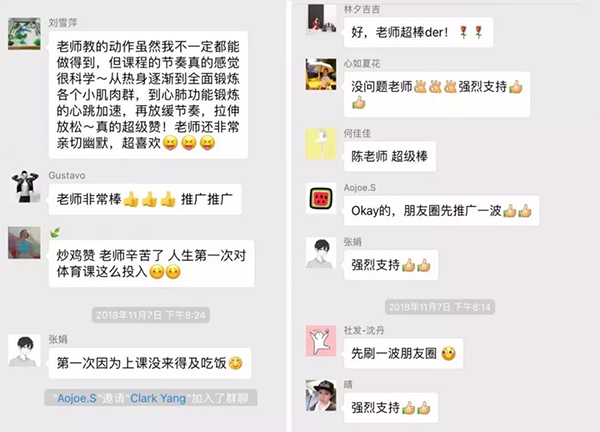
Task: Tap 刘雪萍's avatar picture
Action: (x=24, y=34)
